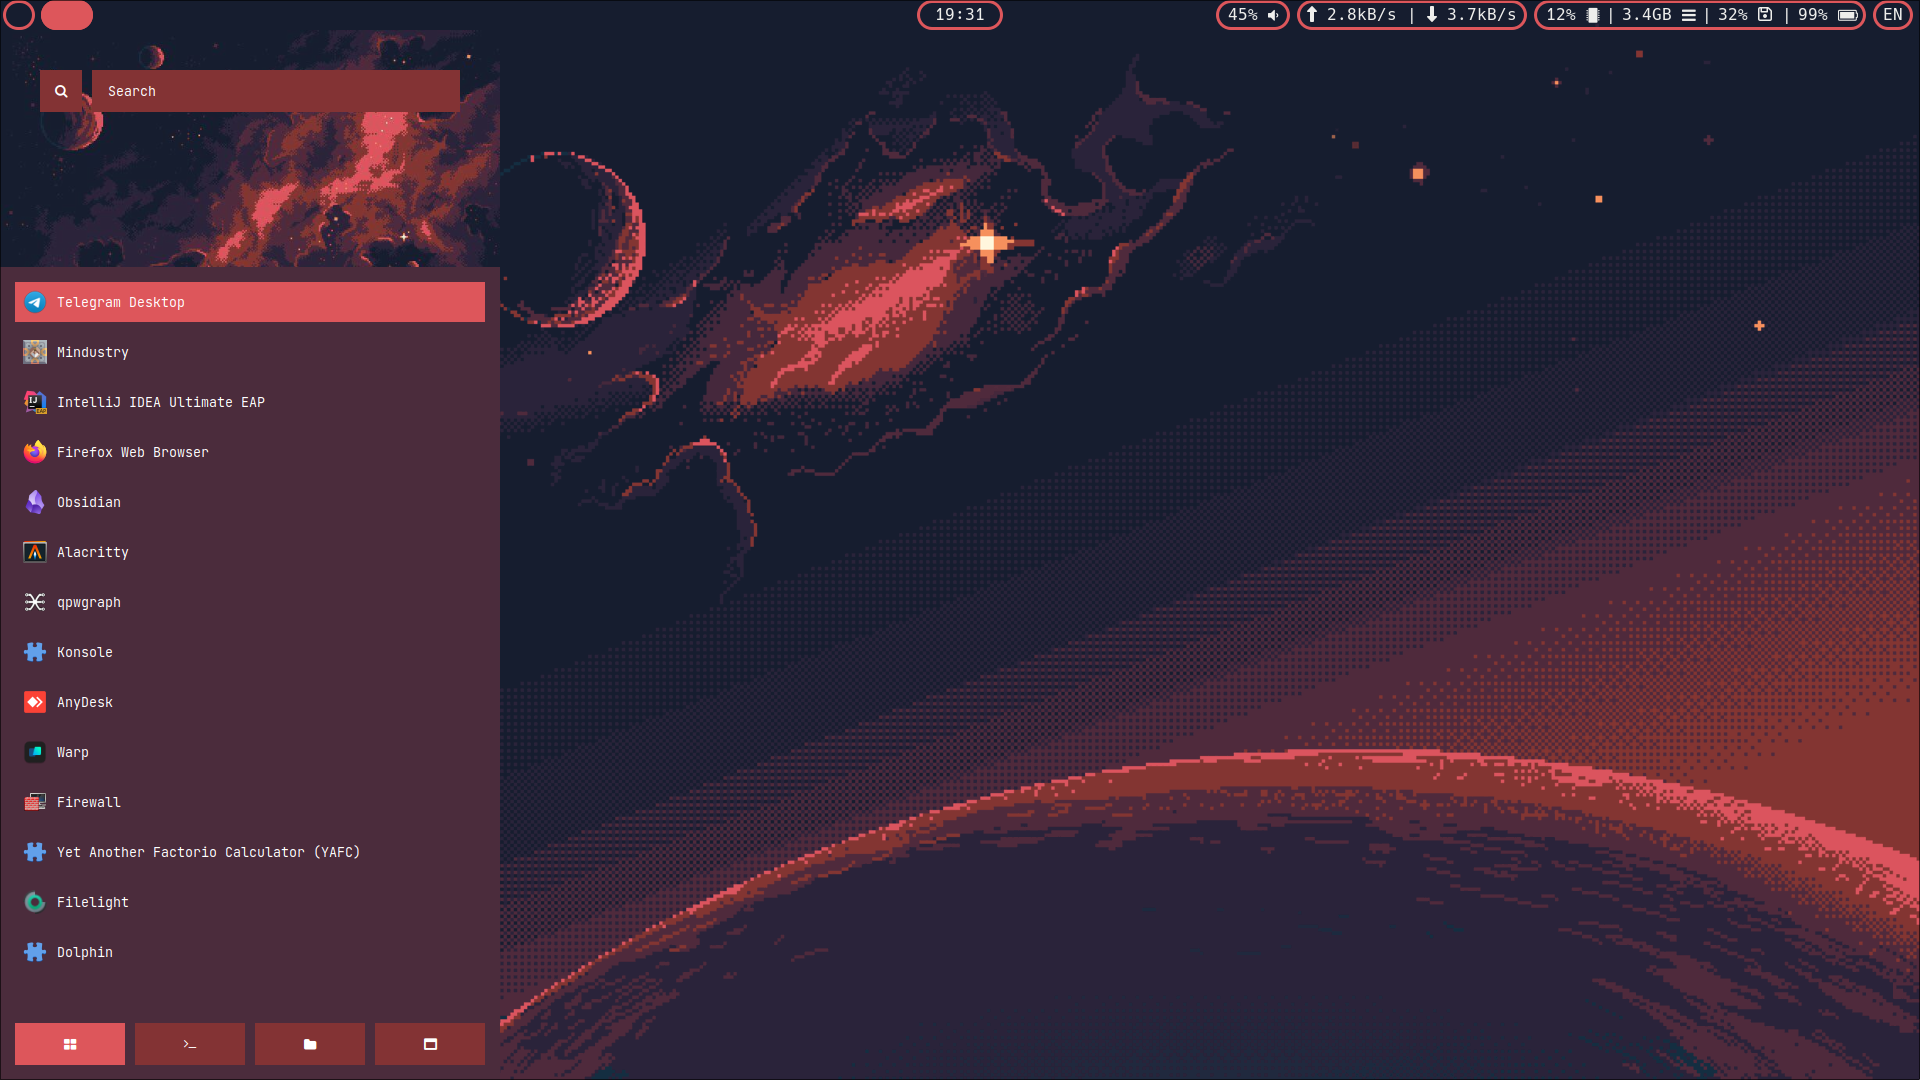Click the Obsidian crystal icon
Image resolution: width=1920 pixels, height=1080 pixels.
(x=35, y=502)
